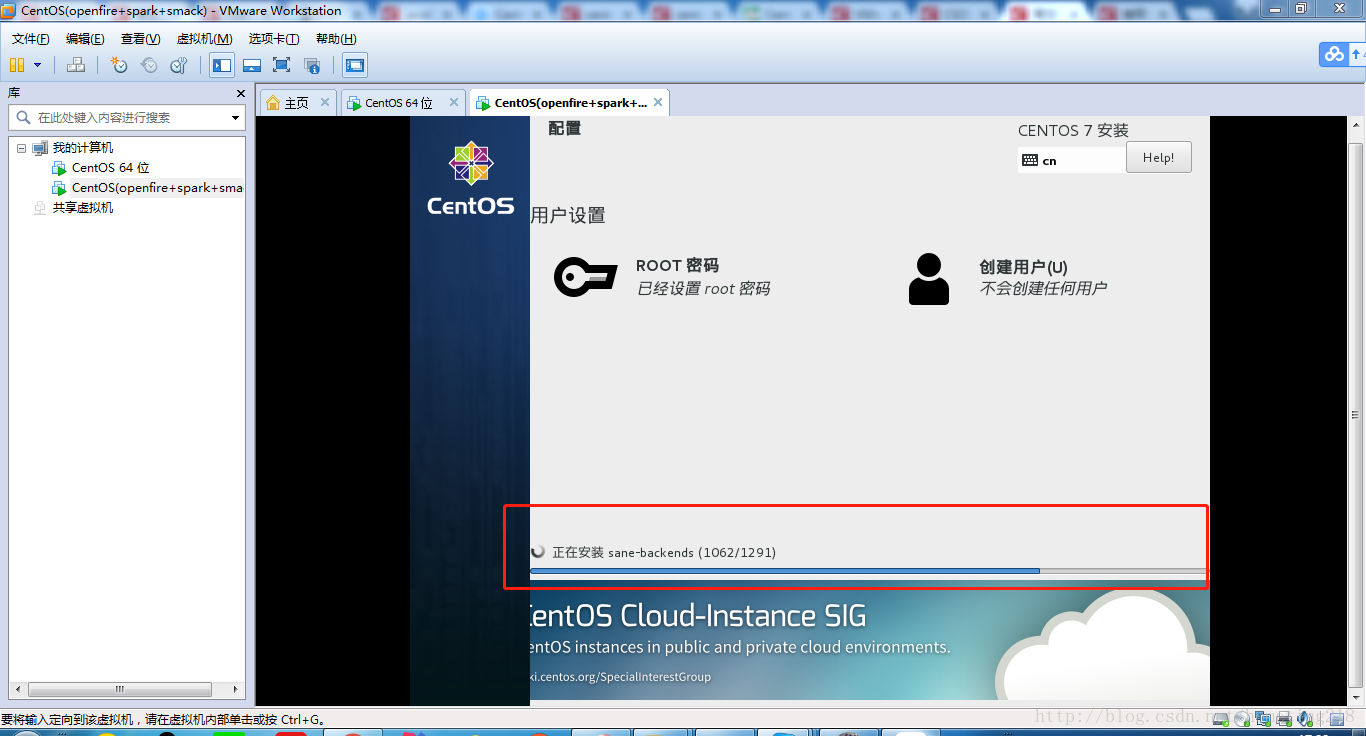The image size is (1366, 736).
Task: Click the printer status bar icon
Action: (1284, 719)
